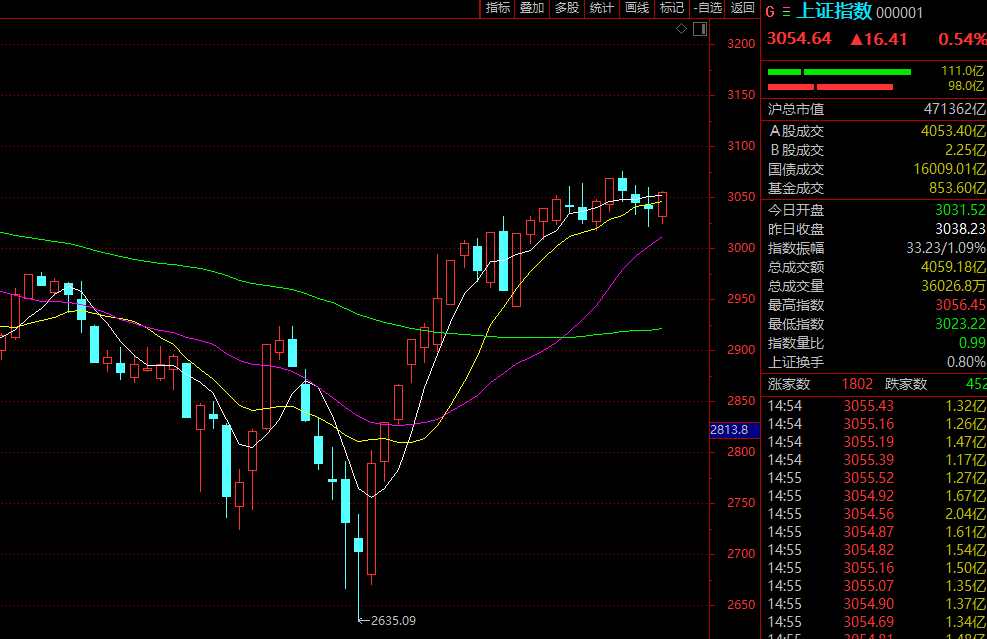Click the 98.0亿 volume value
This screenshot has width=987, height=639.
[x=966, y=86]
